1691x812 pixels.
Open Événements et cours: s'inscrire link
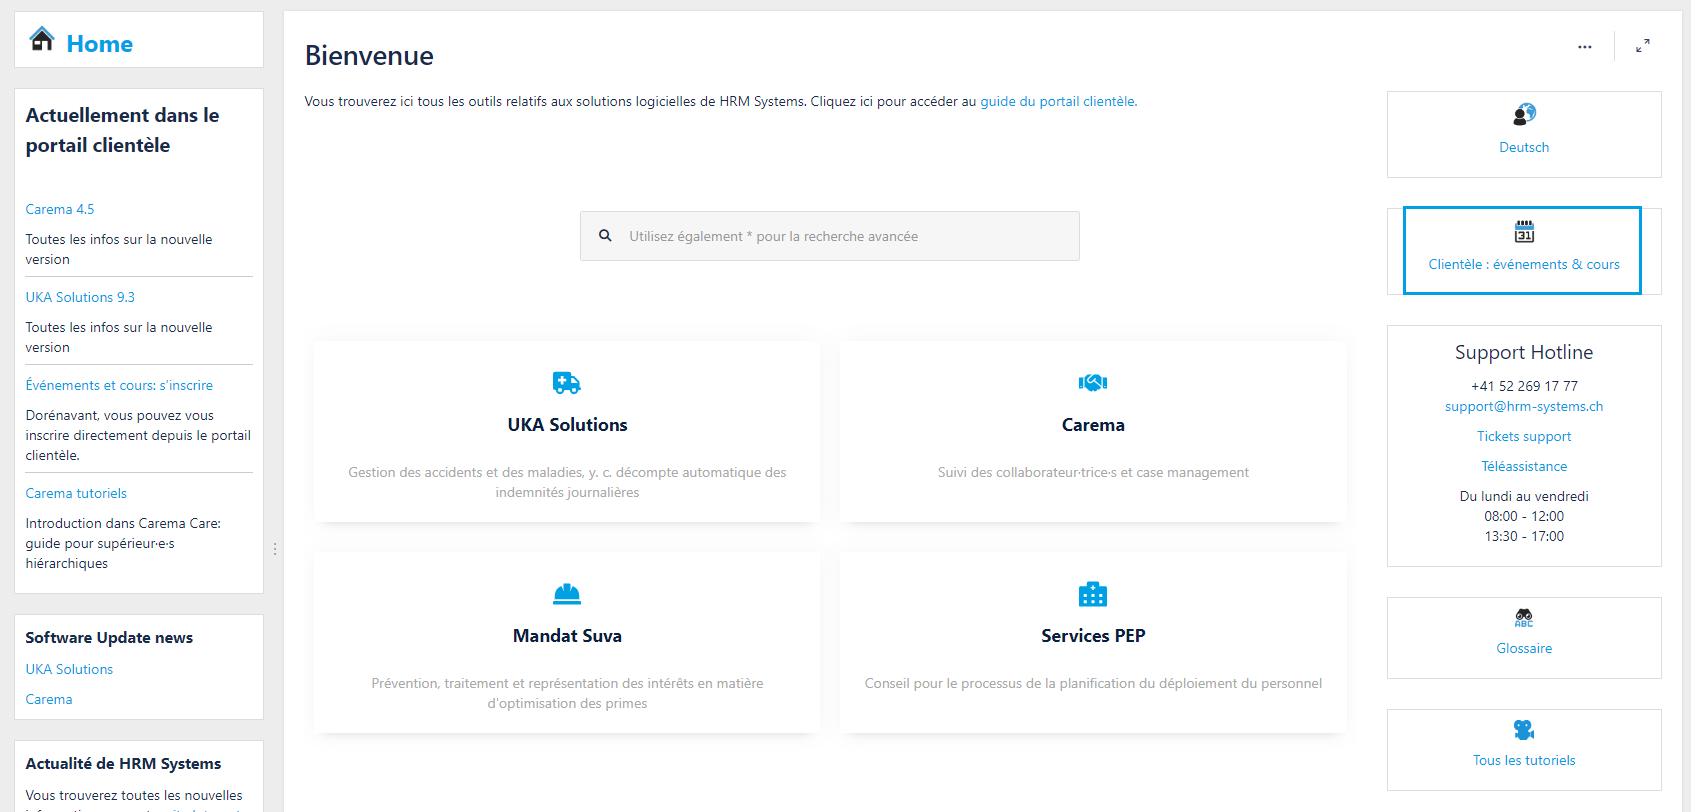[x=119, y=385]
